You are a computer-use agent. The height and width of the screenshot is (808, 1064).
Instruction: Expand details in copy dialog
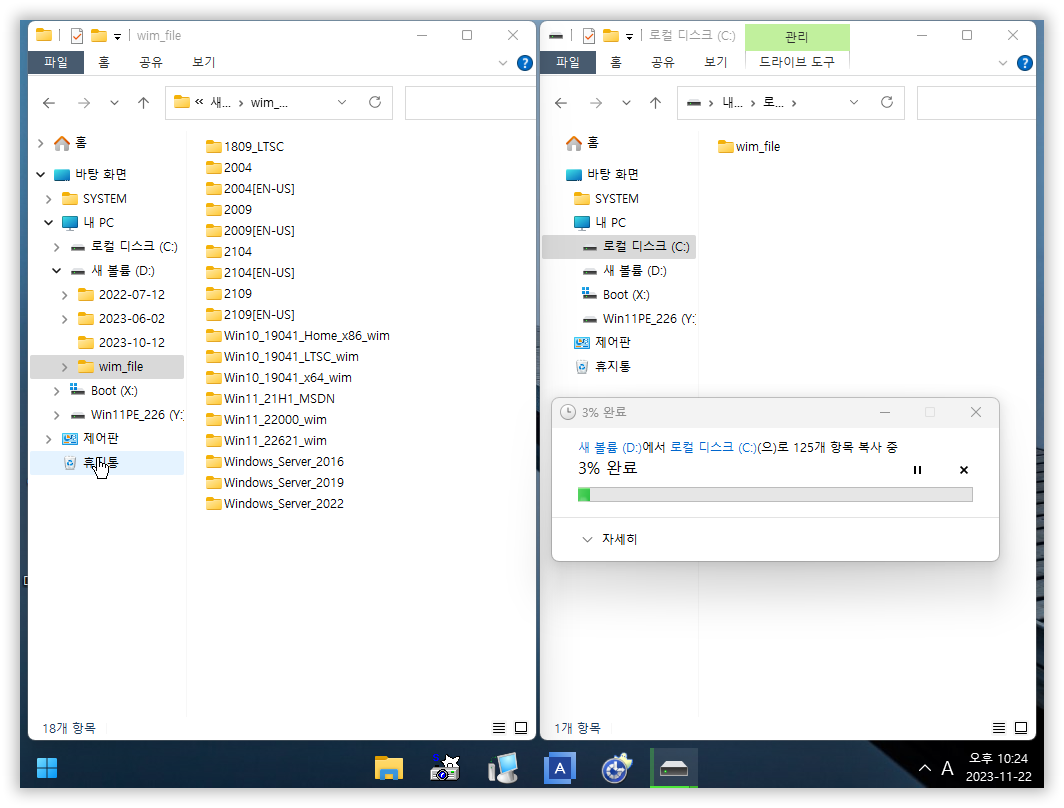click(609, 539)
